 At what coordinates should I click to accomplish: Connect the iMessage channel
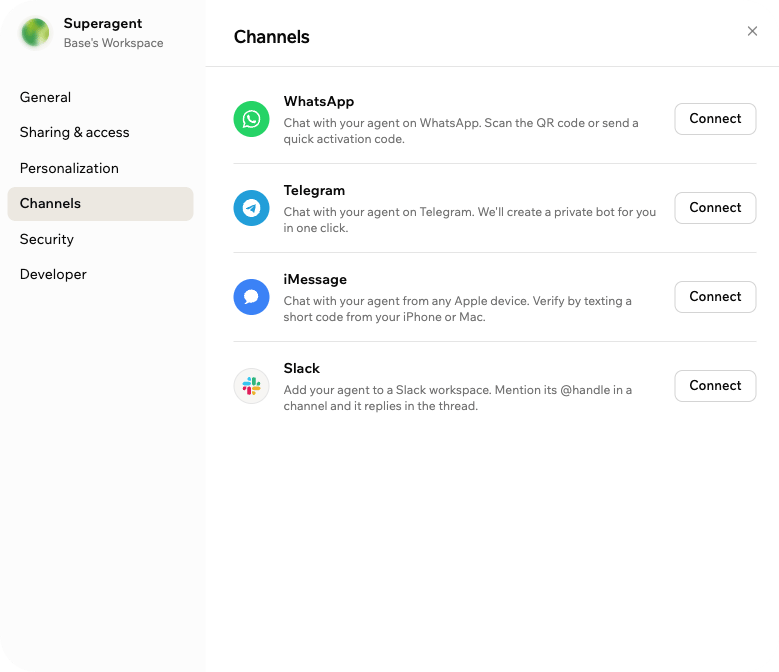click(715, 297)
